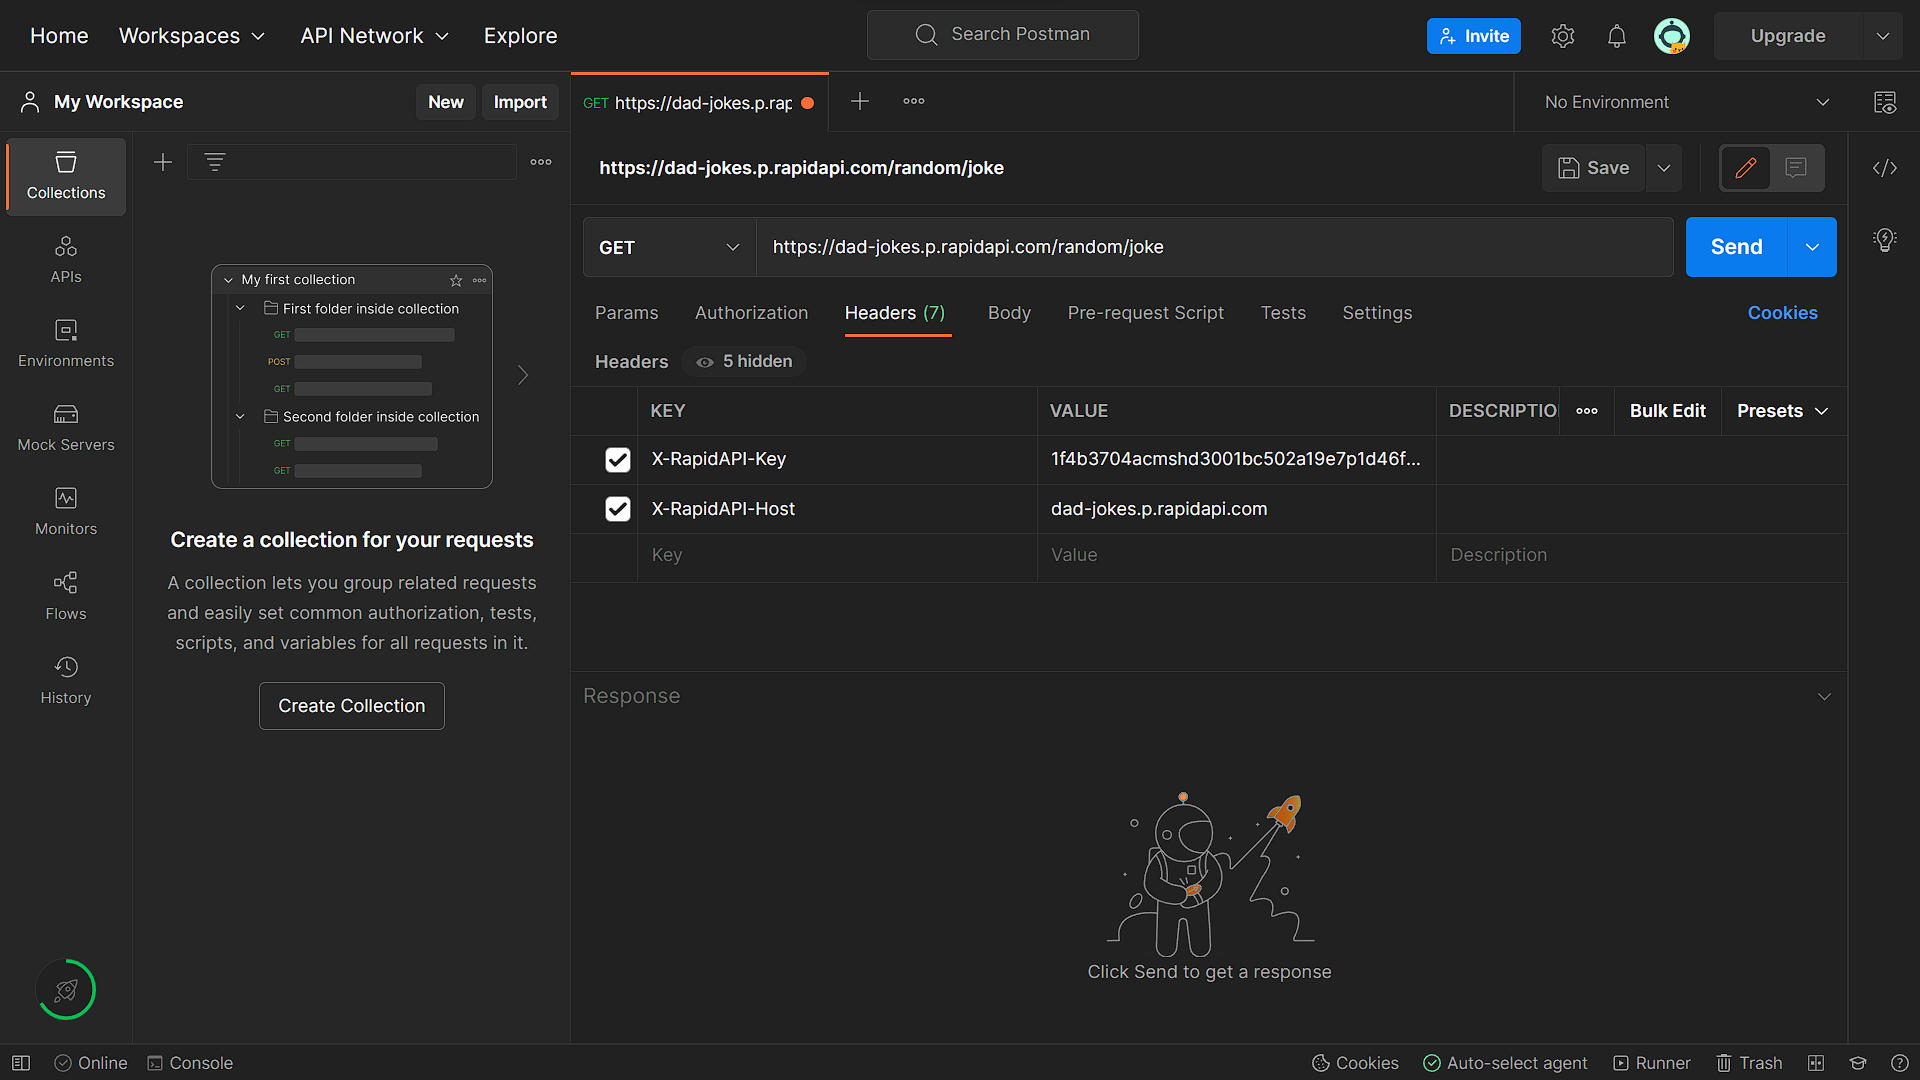Switch to the Authorization tab
The image size is (1920, 1080).
pyautogui.click(x=751, y=313)
